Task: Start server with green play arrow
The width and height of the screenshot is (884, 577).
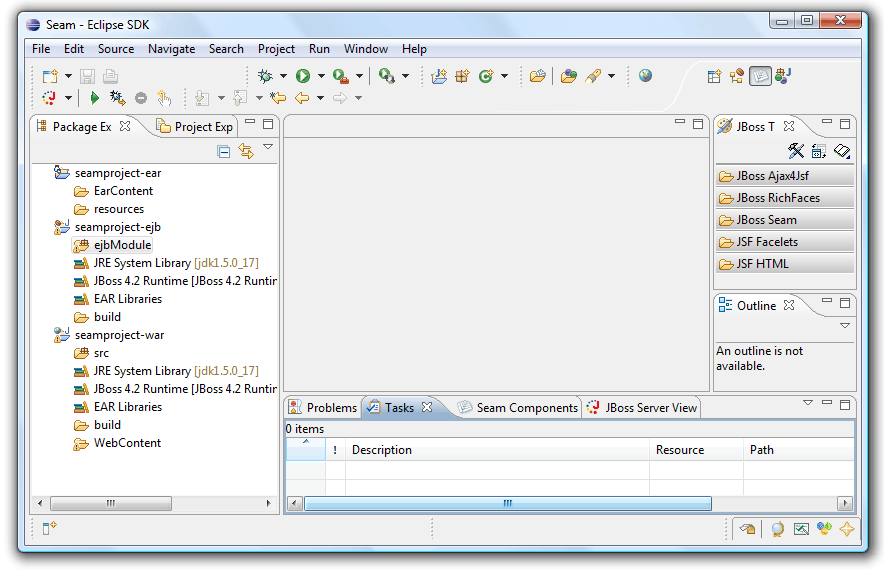Action: 95,98
